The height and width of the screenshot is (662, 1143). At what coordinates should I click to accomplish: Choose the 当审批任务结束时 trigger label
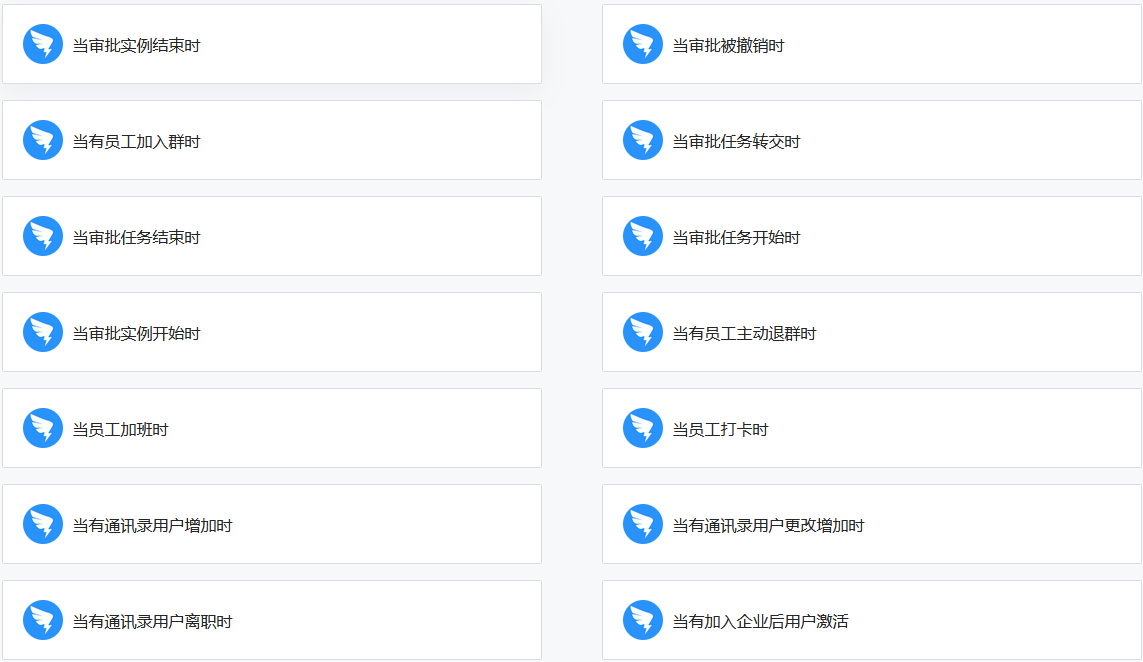point(136,238)
